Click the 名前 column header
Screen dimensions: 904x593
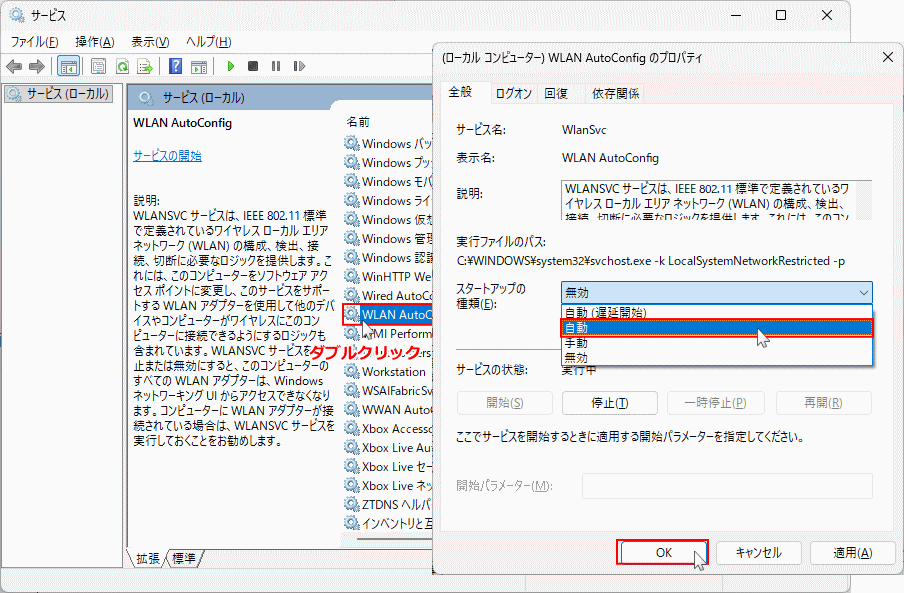358,122
